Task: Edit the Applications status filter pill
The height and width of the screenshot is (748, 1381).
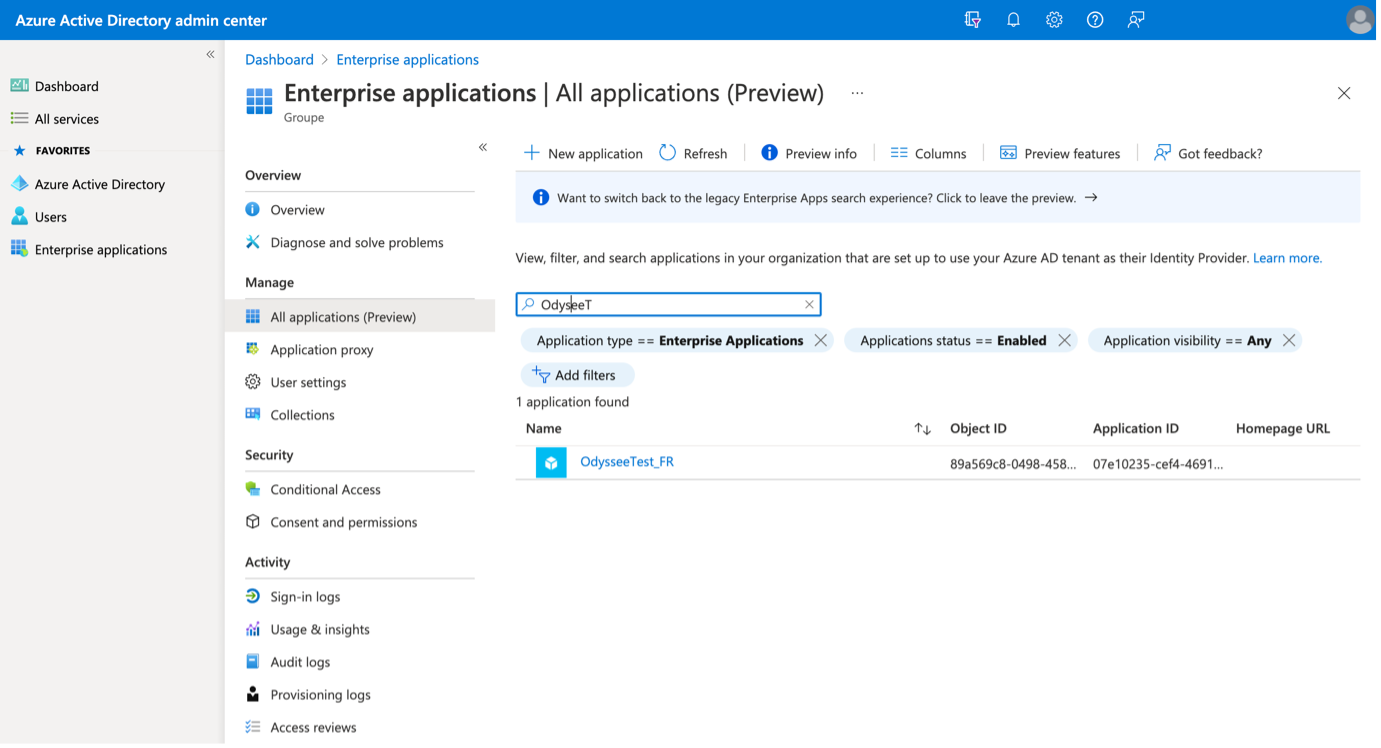Action: pos(953,341)
